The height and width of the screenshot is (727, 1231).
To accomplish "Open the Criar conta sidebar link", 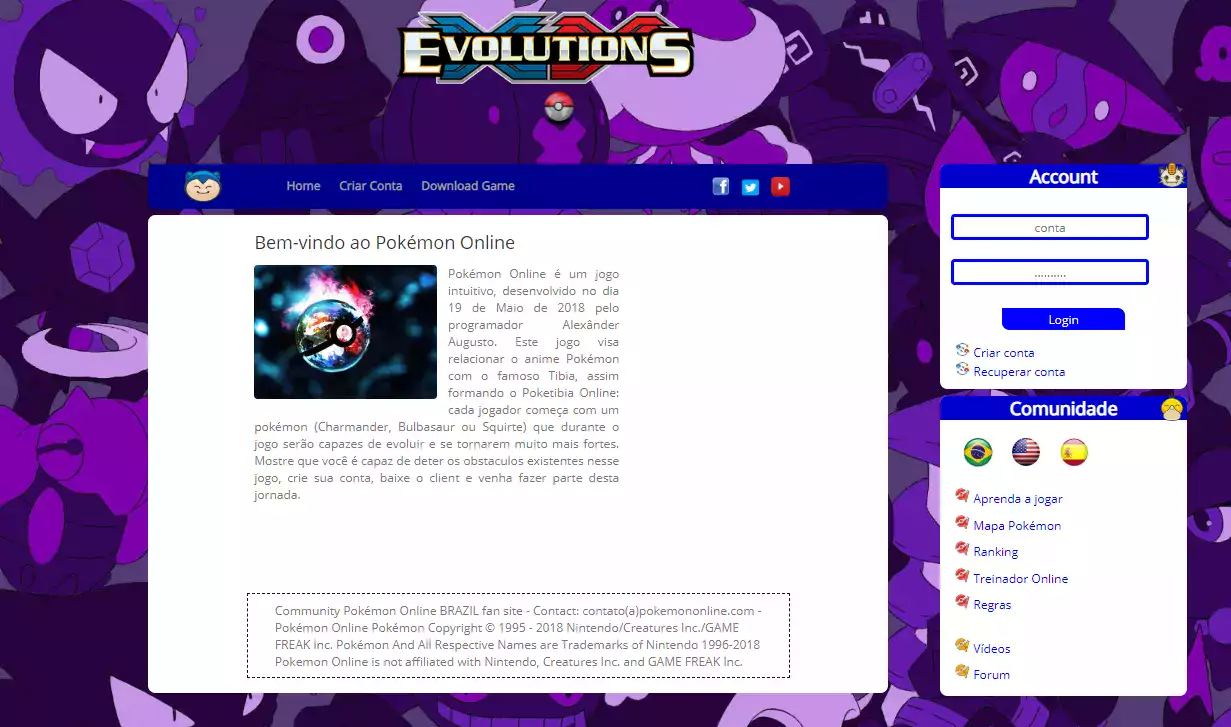I will point(1004,353).
